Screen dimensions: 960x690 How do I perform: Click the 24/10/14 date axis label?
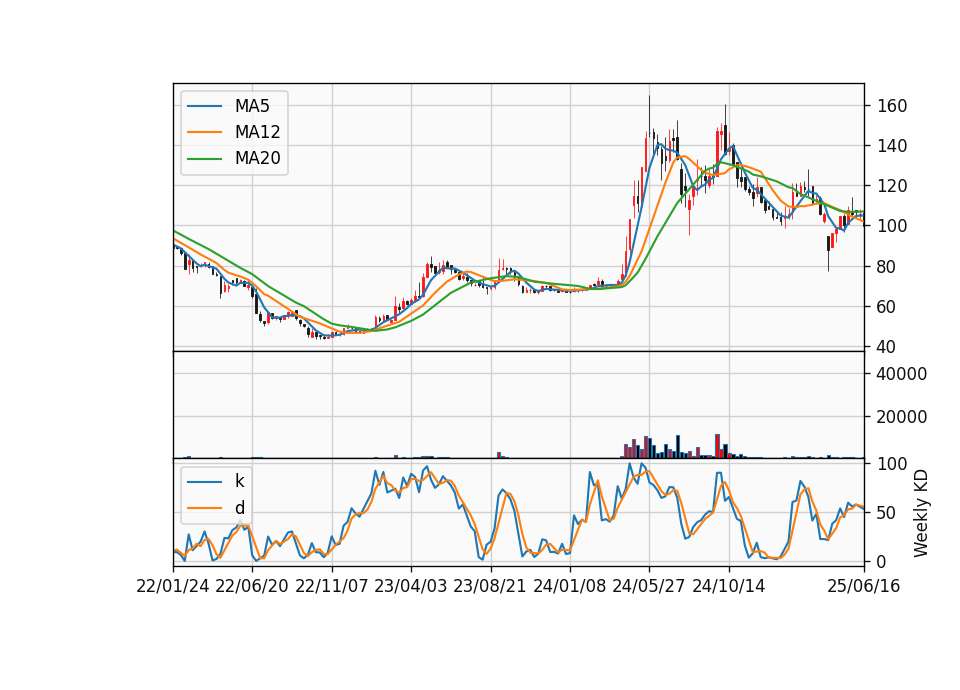click(x=729, y=587)
